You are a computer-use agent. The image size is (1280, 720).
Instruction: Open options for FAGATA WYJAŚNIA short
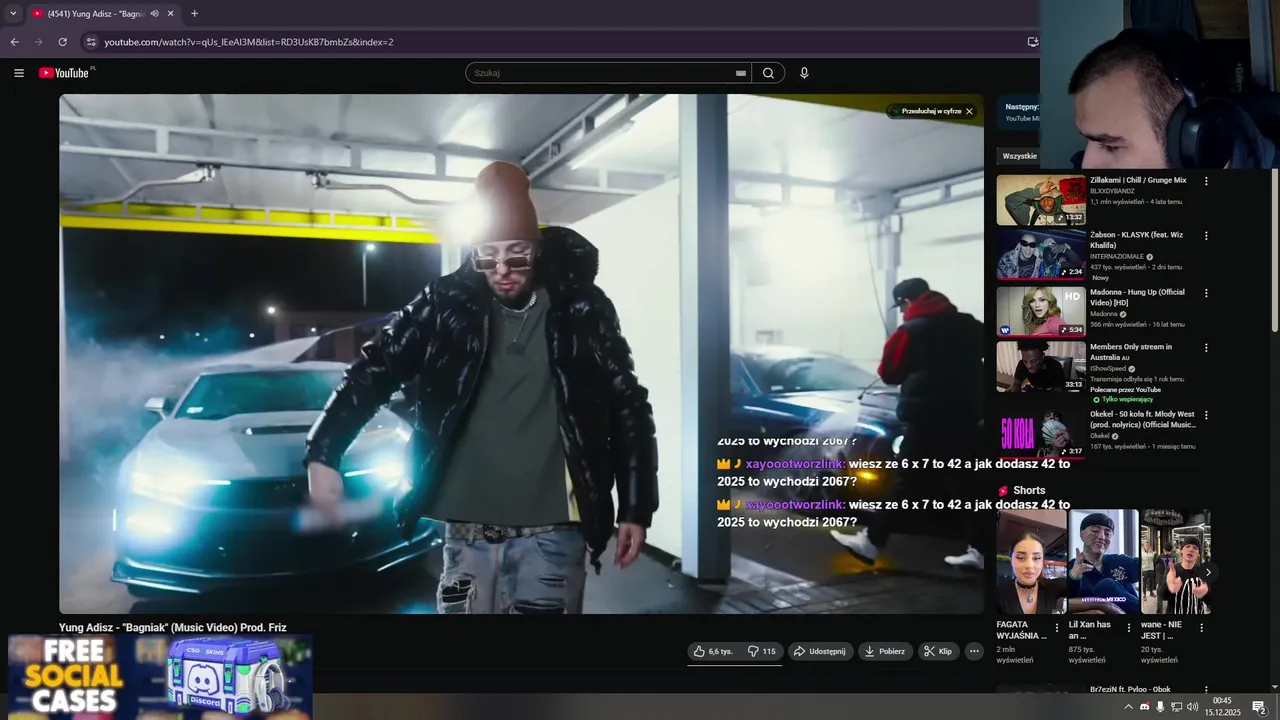1056,628
